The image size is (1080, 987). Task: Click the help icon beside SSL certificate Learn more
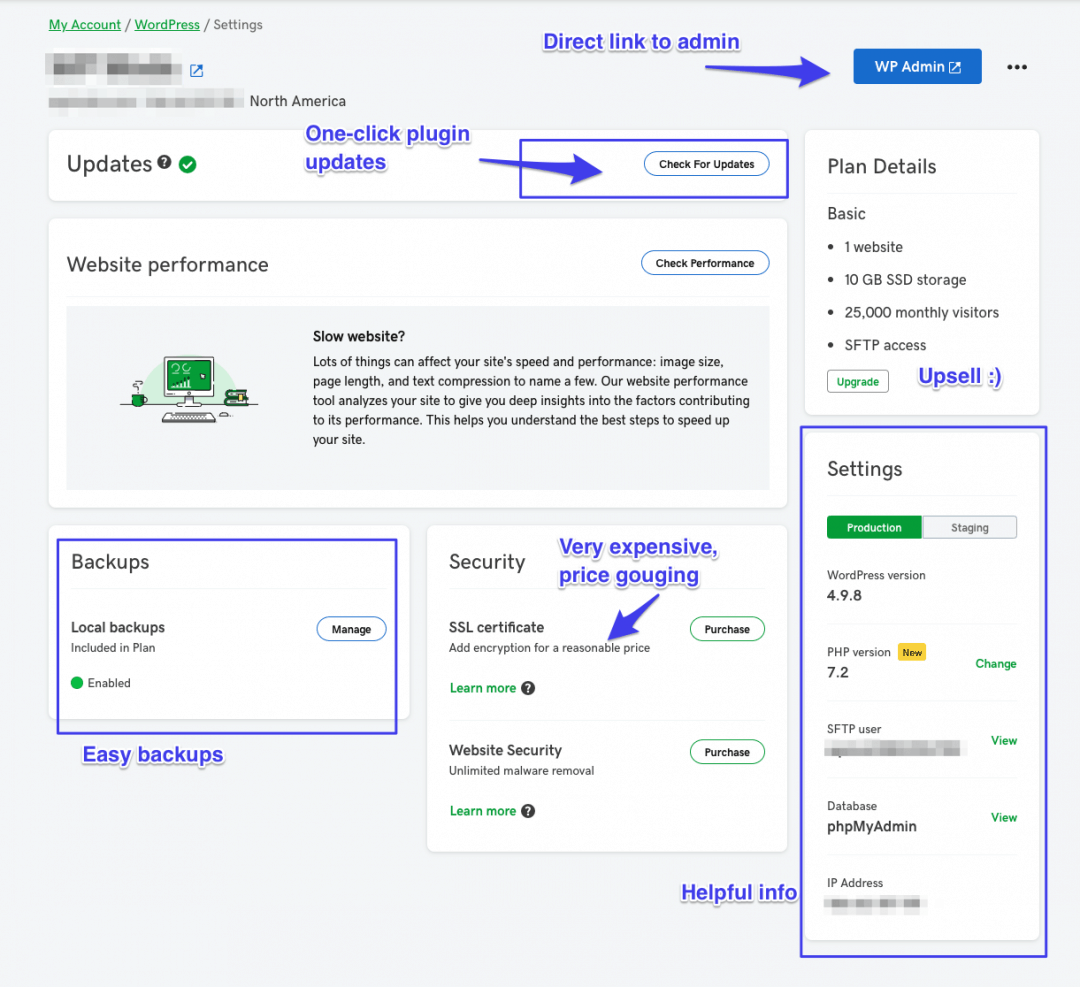pyautogui.click(x=528, y=687)
